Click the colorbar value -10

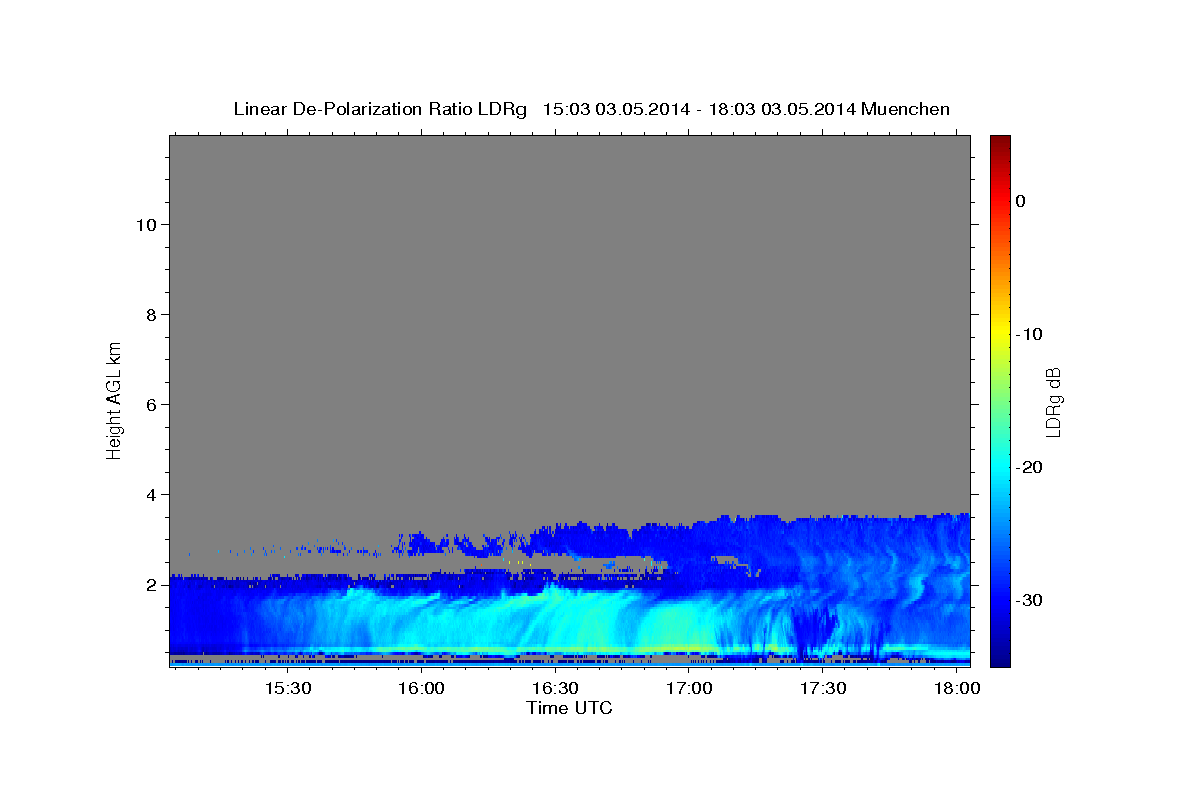pos(1029,334)
